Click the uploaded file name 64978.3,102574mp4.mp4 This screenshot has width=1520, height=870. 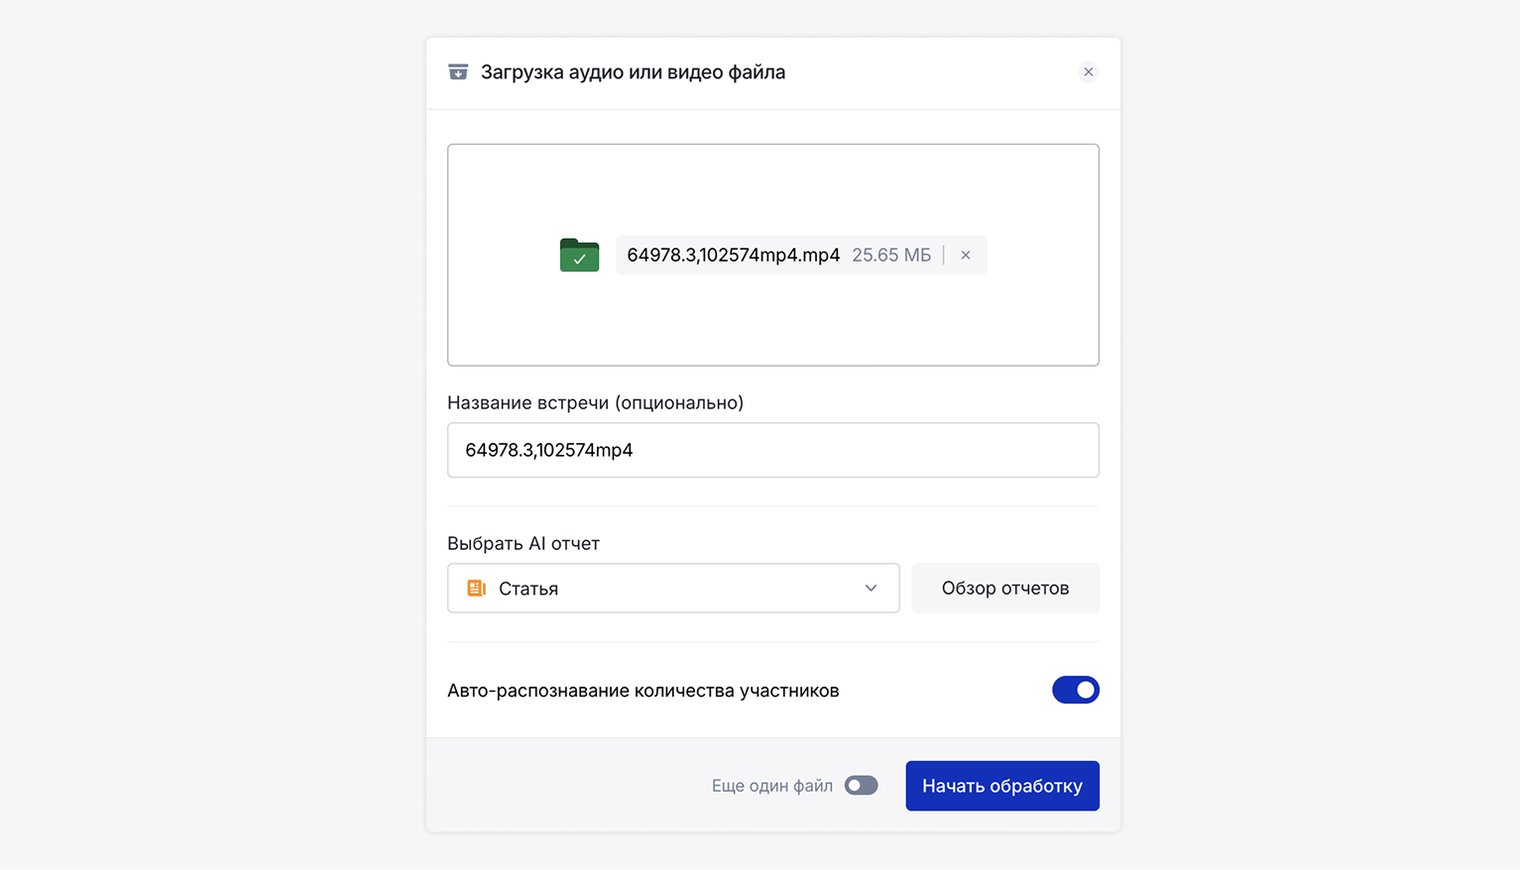[x=733, y=255]
